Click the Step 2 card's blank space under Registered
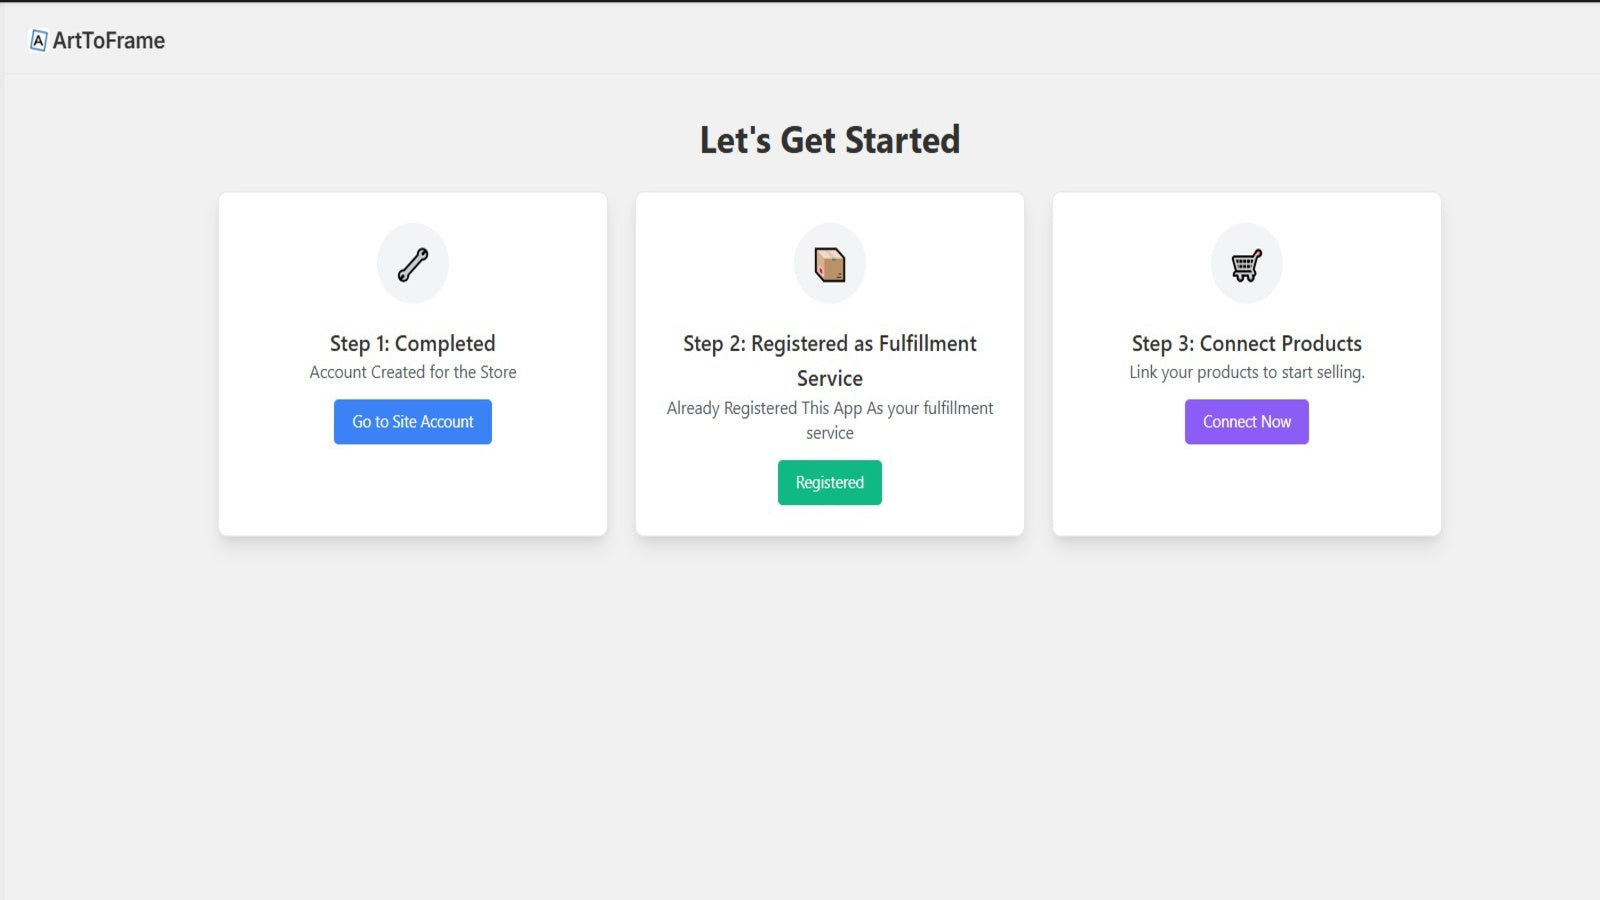The height and width of the screenshot is (900, 1600). [830, 520]
